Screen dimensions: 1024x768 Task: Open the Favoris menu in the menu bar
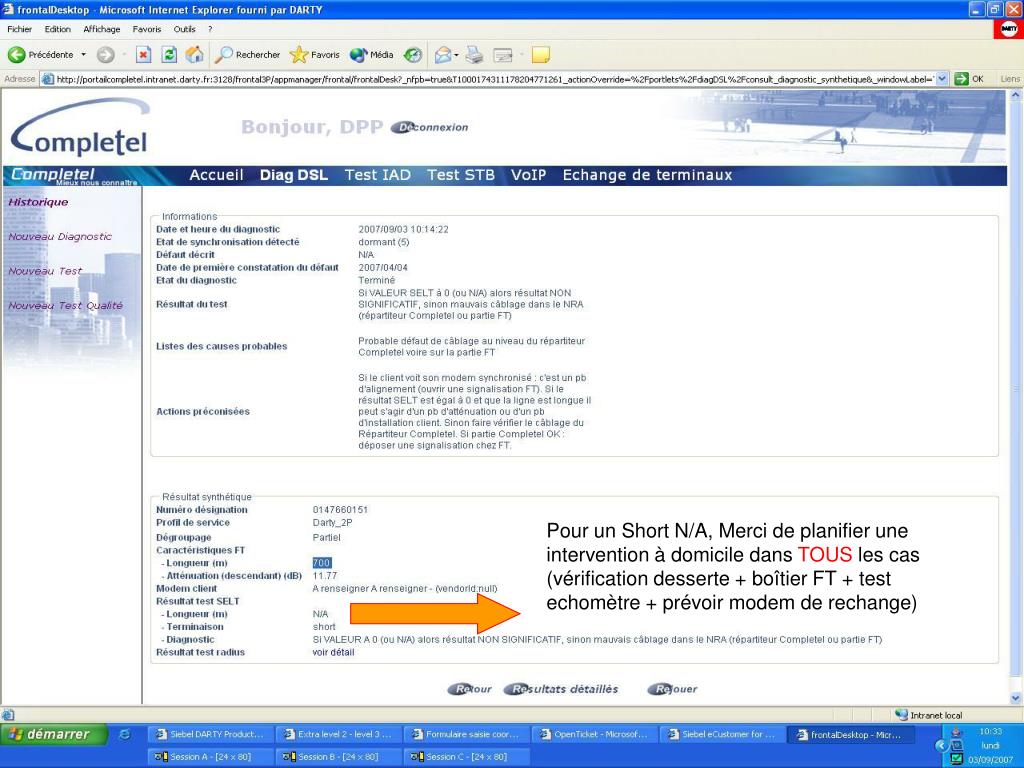coord(146,29)
